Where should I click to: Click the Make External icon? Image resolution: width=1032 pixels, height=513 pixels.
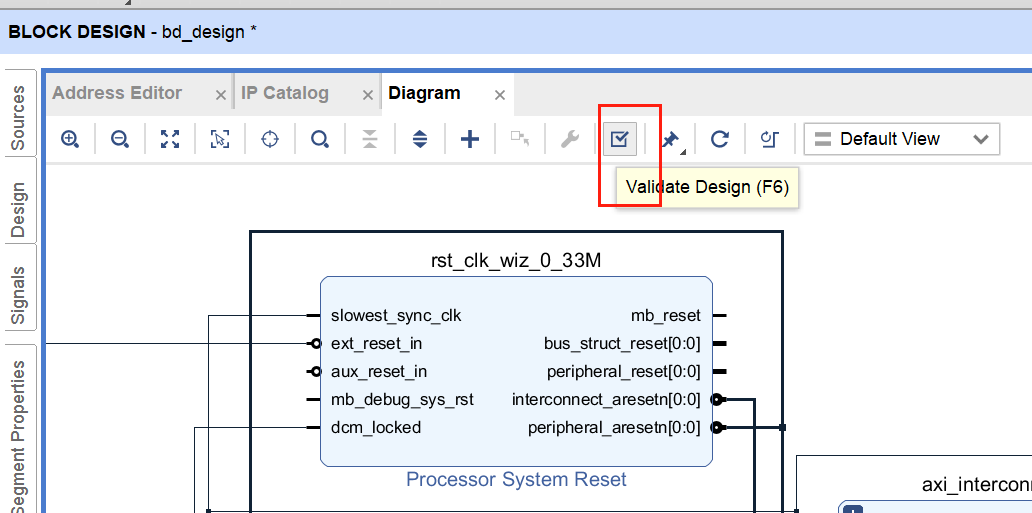[520, 139]
